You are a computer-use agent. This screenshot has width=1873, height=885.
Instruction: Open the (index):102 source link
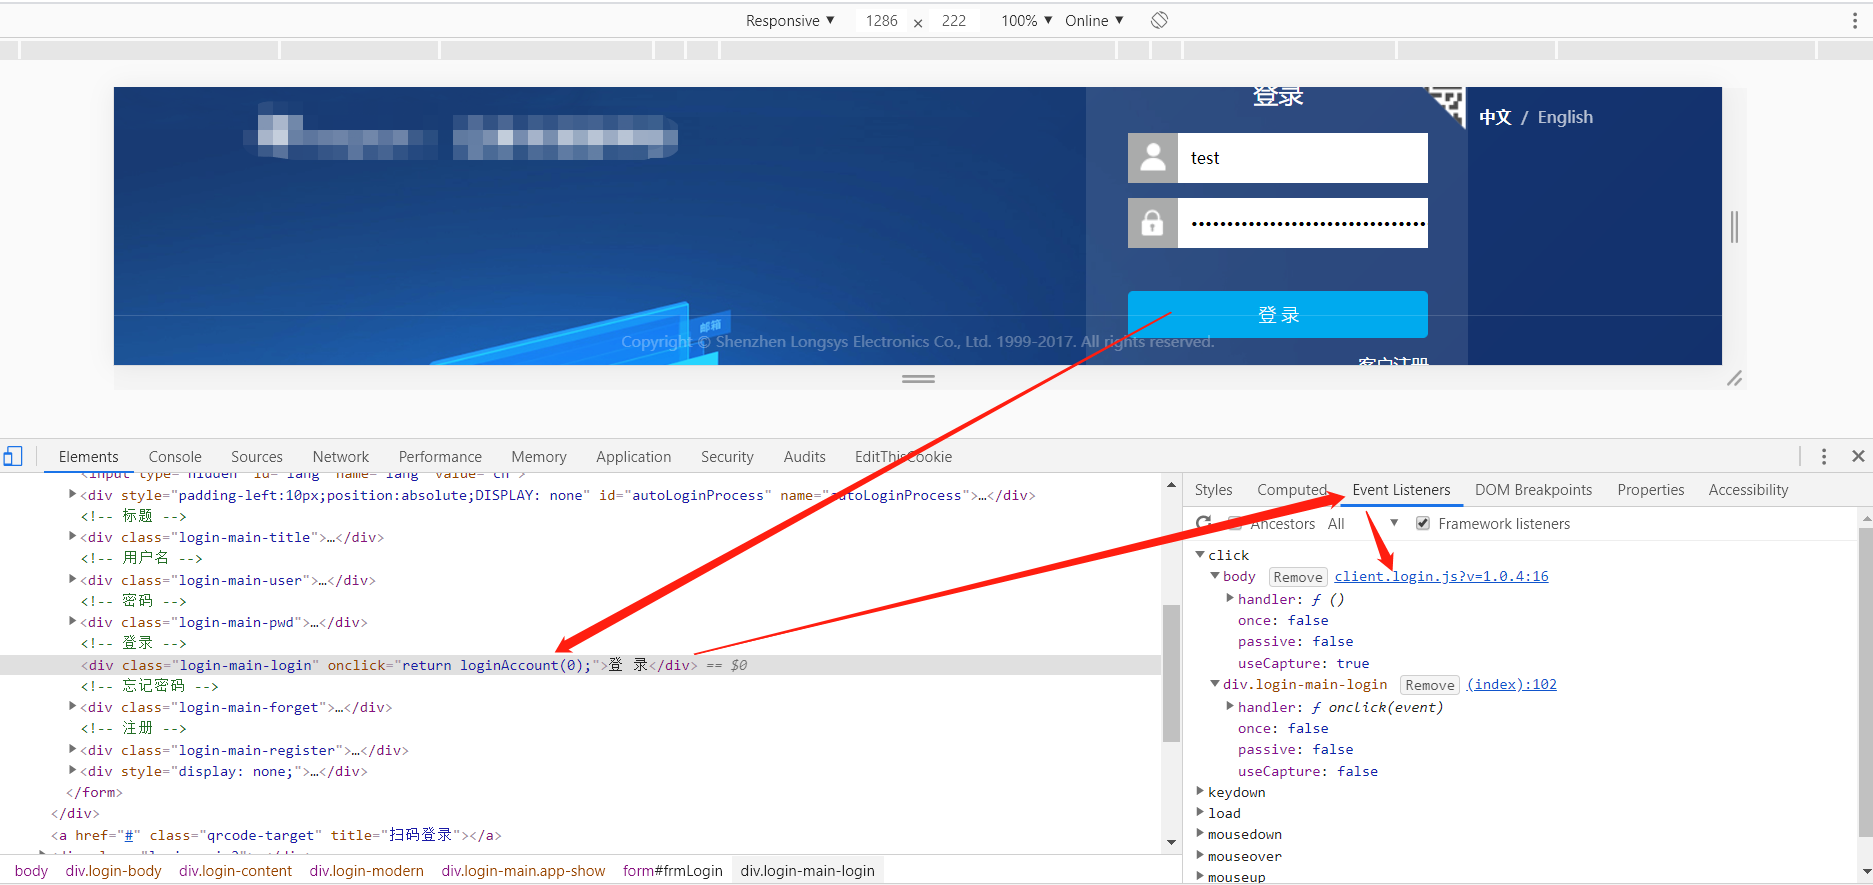coord(1511,684)
